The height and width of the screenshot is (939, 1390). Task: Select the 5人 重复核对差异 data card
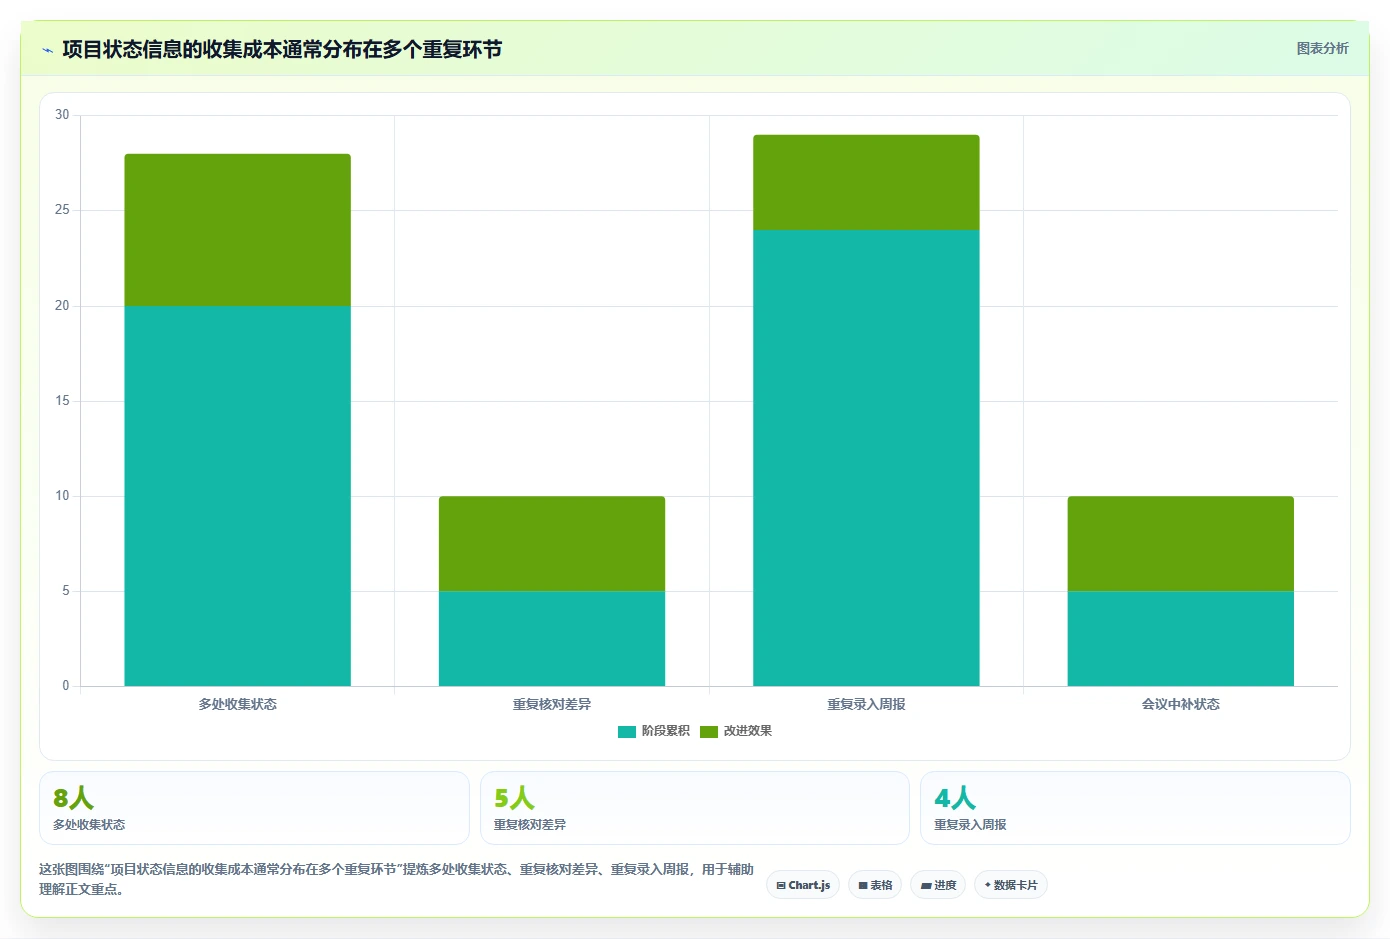(x=695, y=808)
